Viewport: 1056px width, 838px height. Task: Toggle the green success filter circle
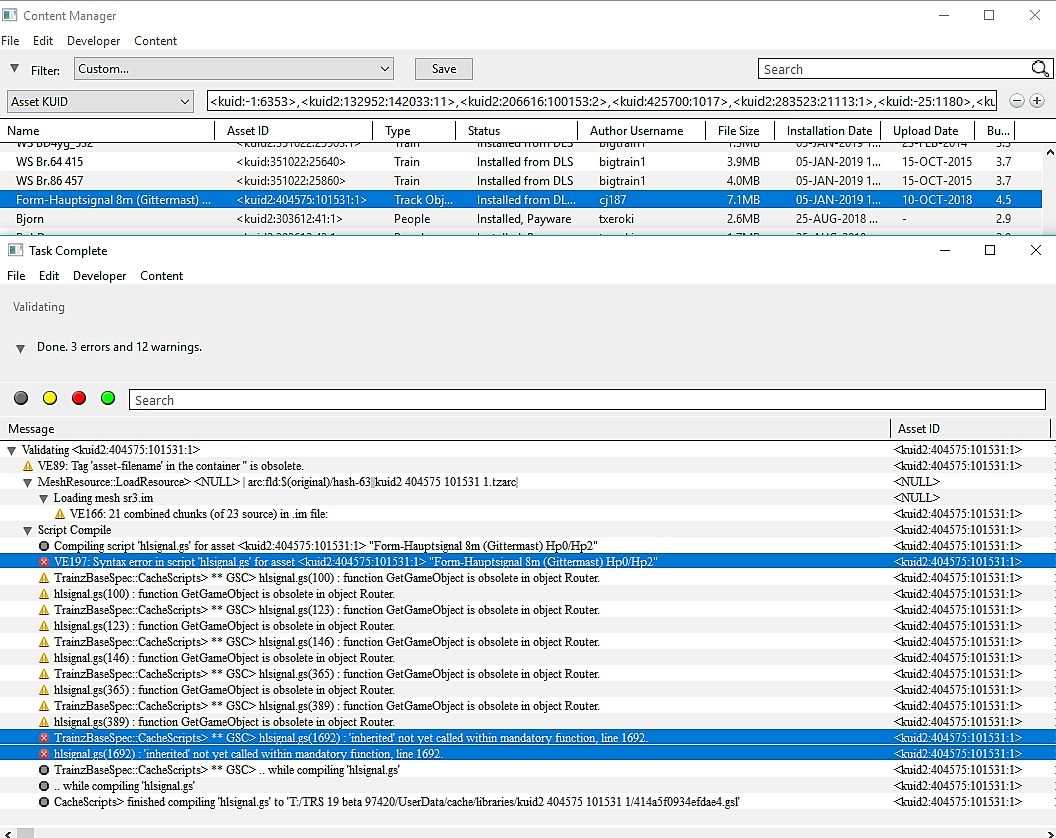108,399
